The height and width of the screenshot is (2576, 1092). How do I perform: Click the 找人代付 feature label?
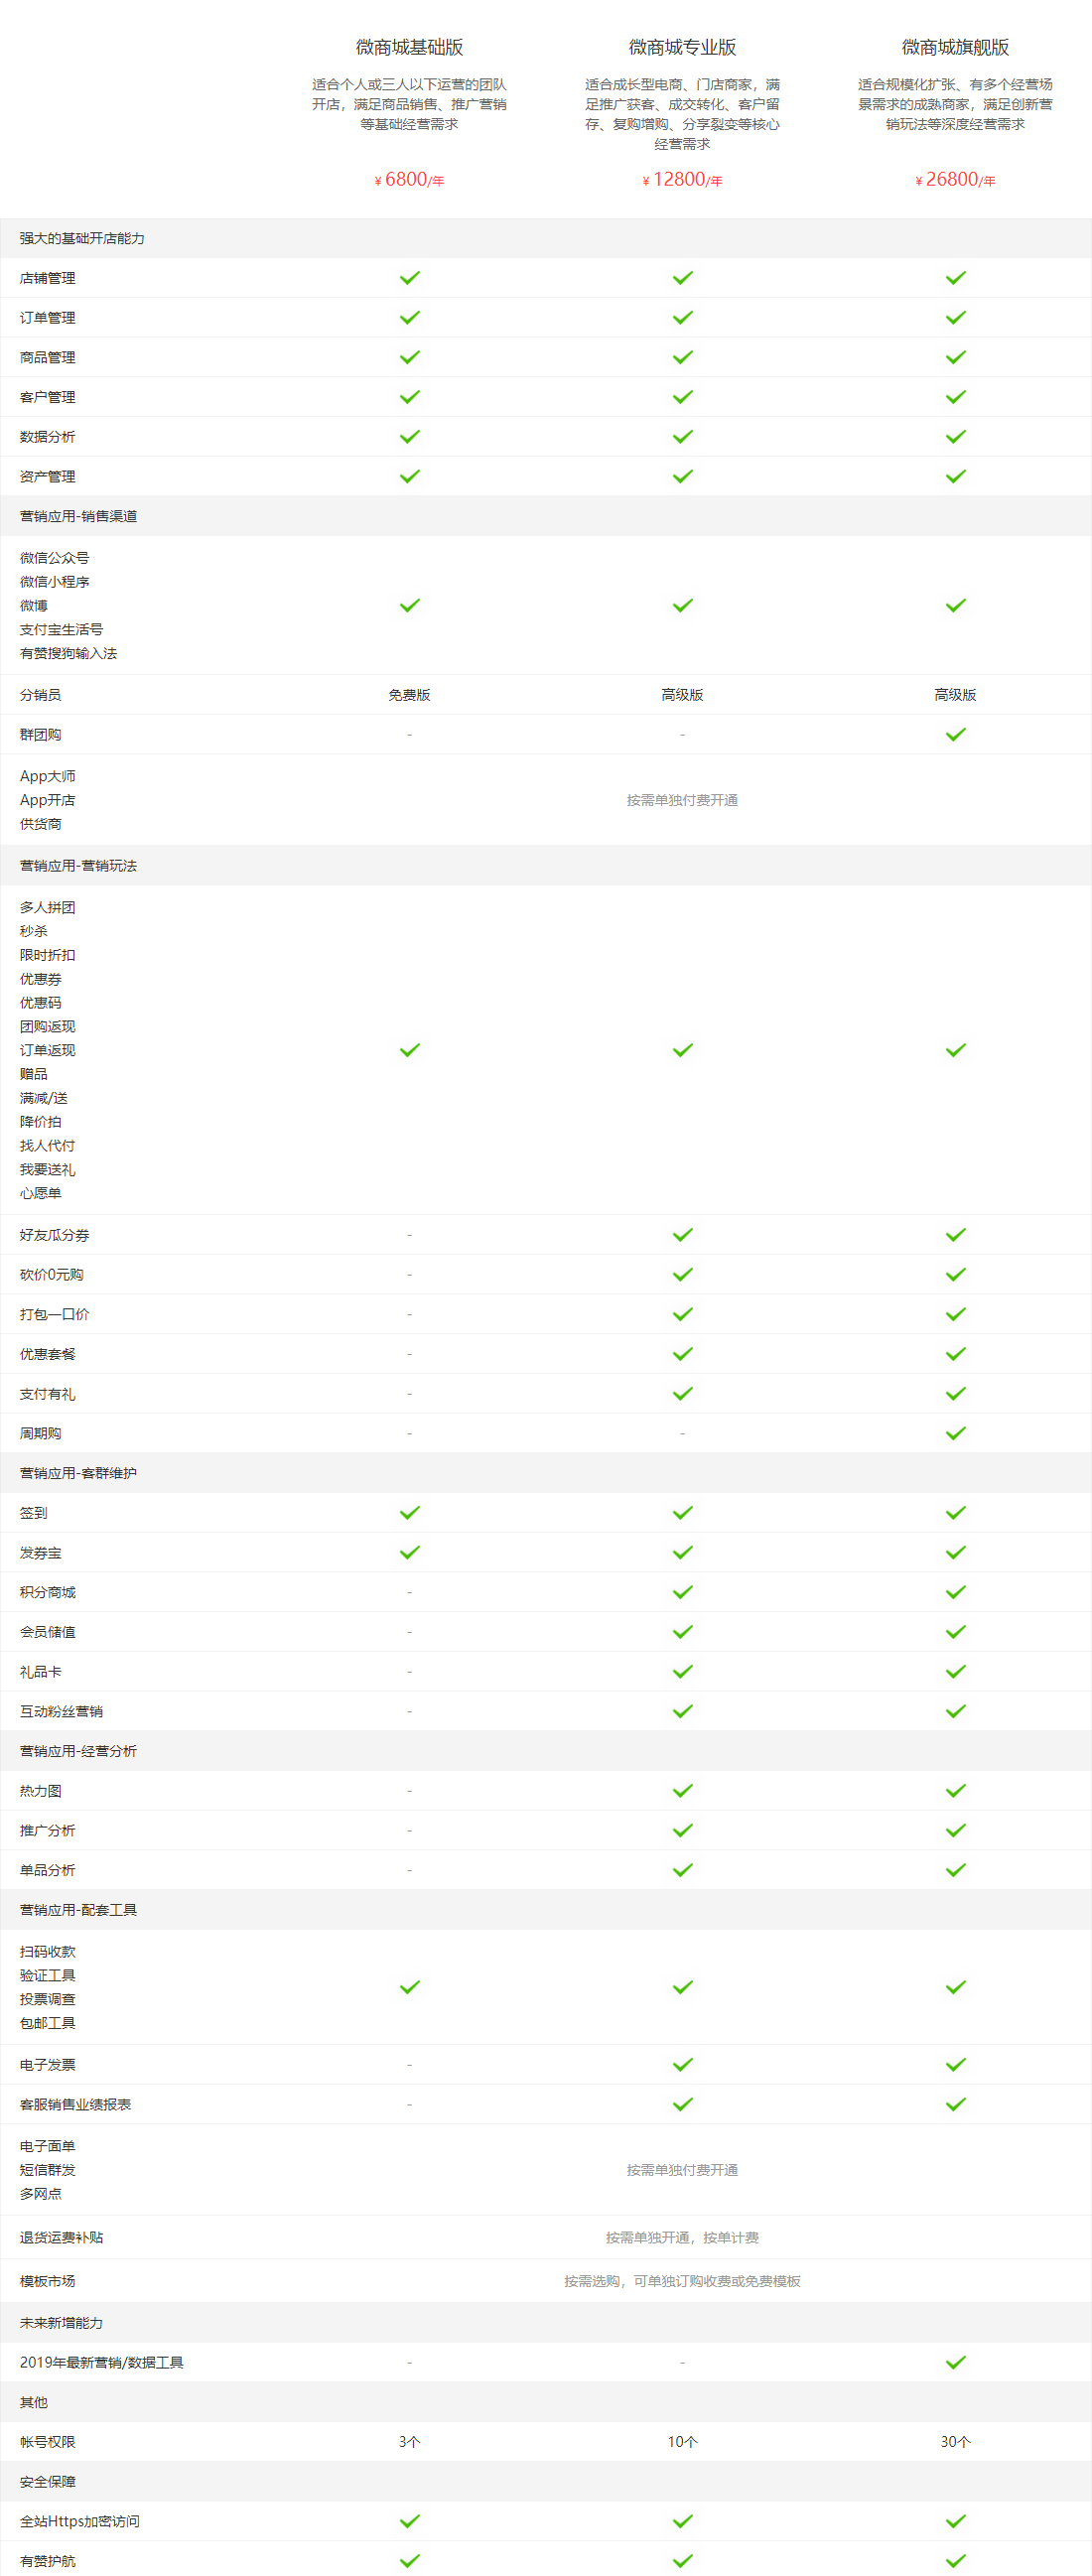tap(47, 1146)
